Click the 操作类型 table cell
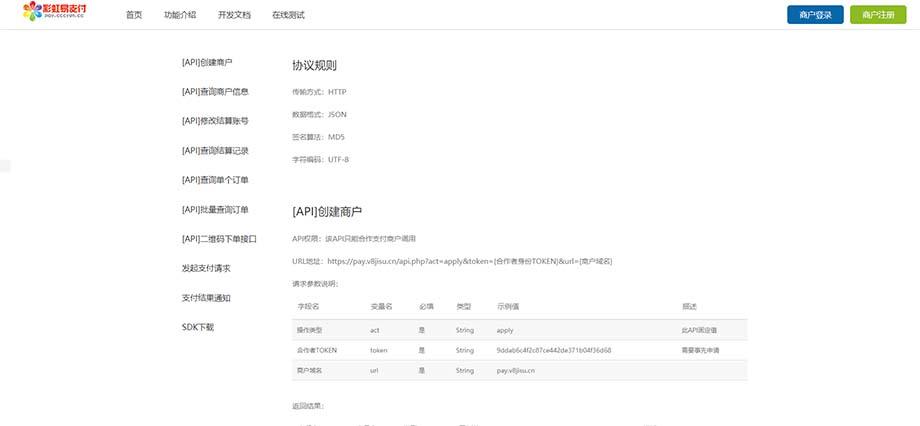Screen dimensions: 920x426 310,330
